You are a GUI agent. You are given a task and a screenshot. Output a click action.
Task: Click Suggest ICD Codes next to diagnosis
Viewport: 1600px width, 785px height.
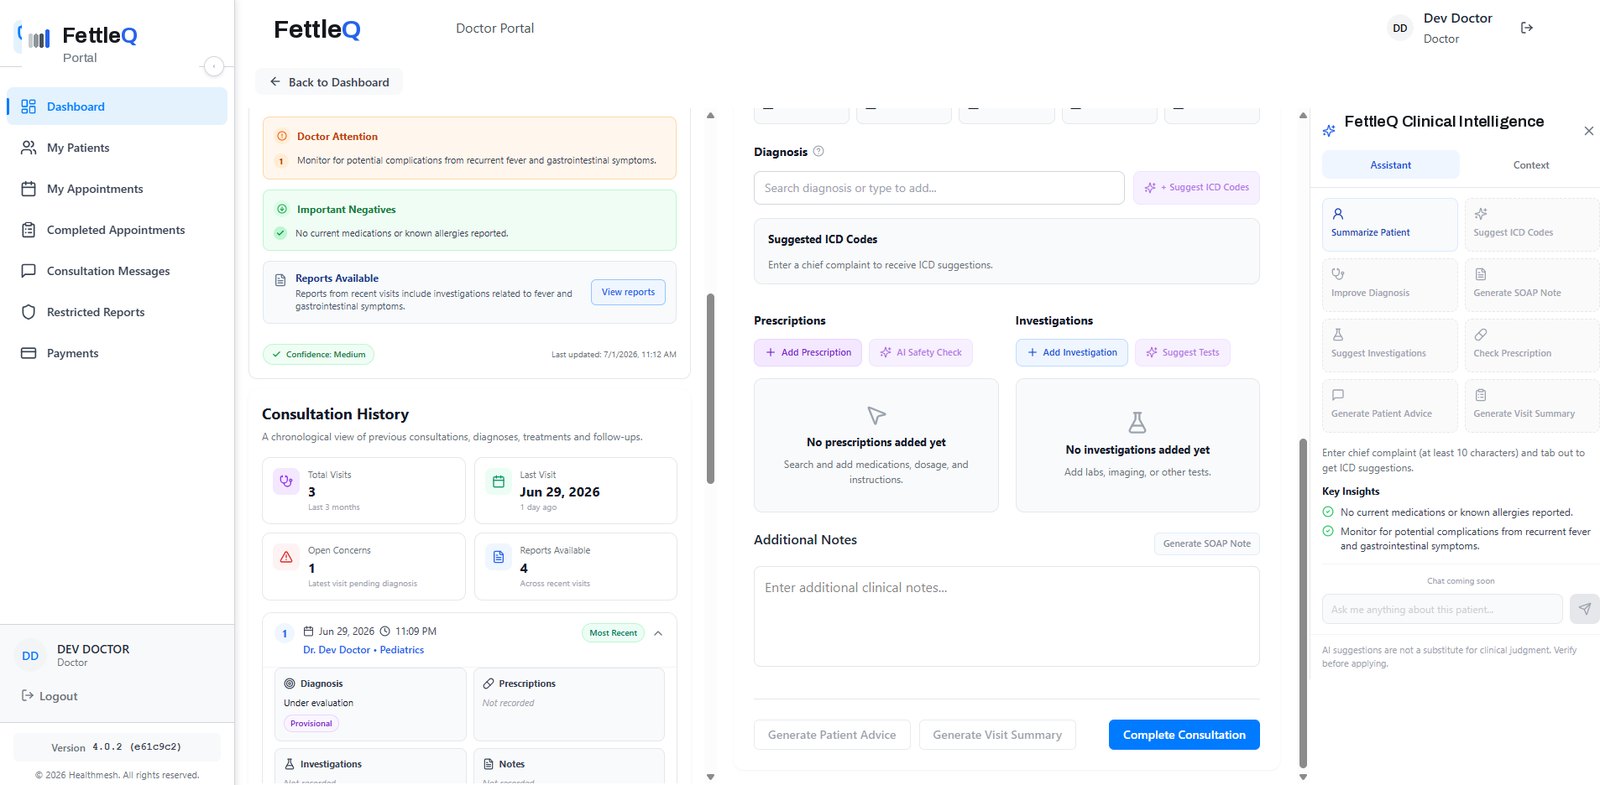tap(1196, 187)
